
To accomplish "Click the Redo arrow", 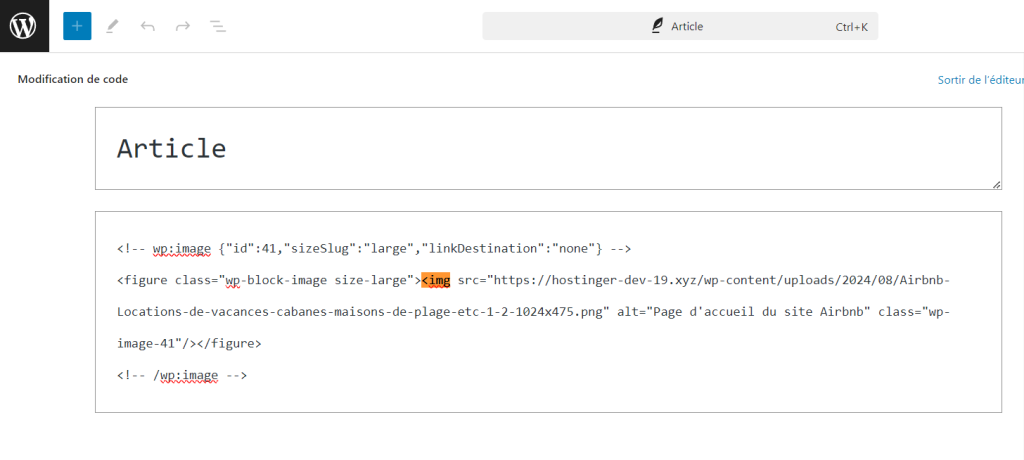I will point(182,26).
